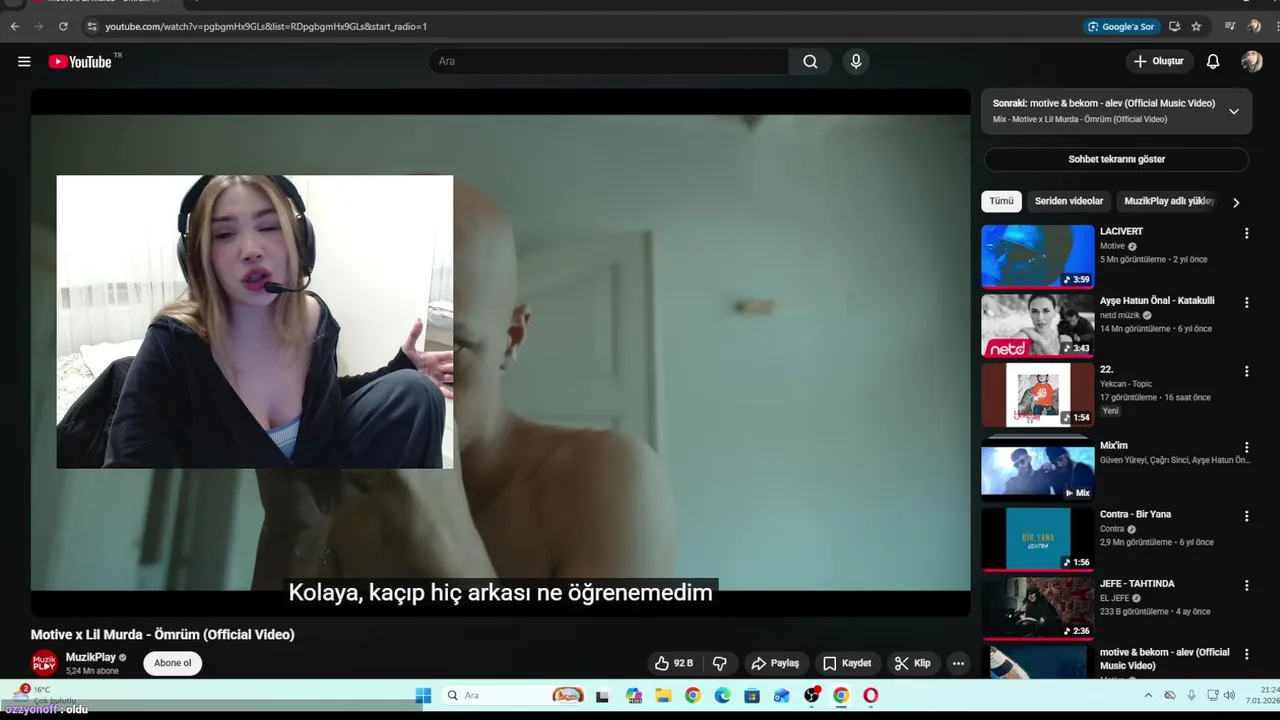
Task: Open options menu for the video titled 22.
Action: pos(1246,371)
